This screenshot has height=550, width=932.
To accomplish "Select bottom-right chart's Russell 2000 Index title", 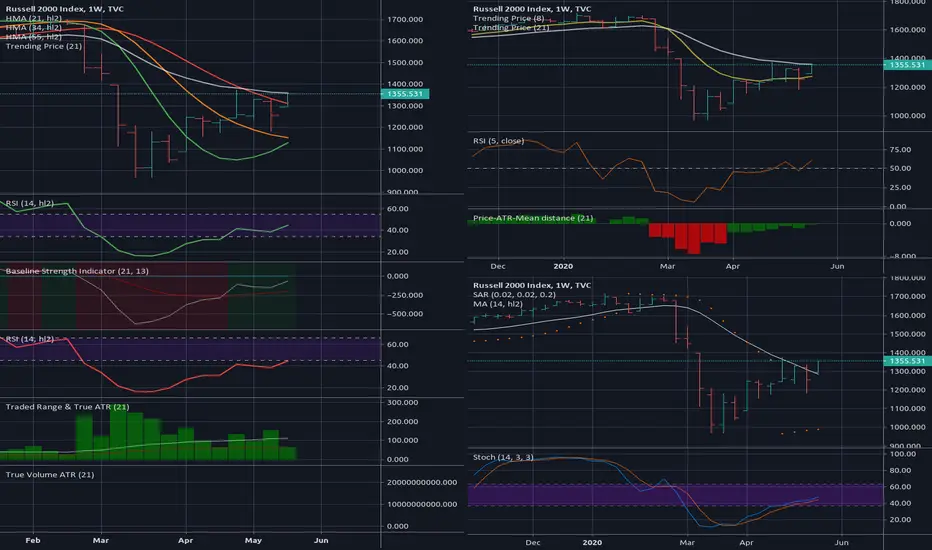I will 532,285.
